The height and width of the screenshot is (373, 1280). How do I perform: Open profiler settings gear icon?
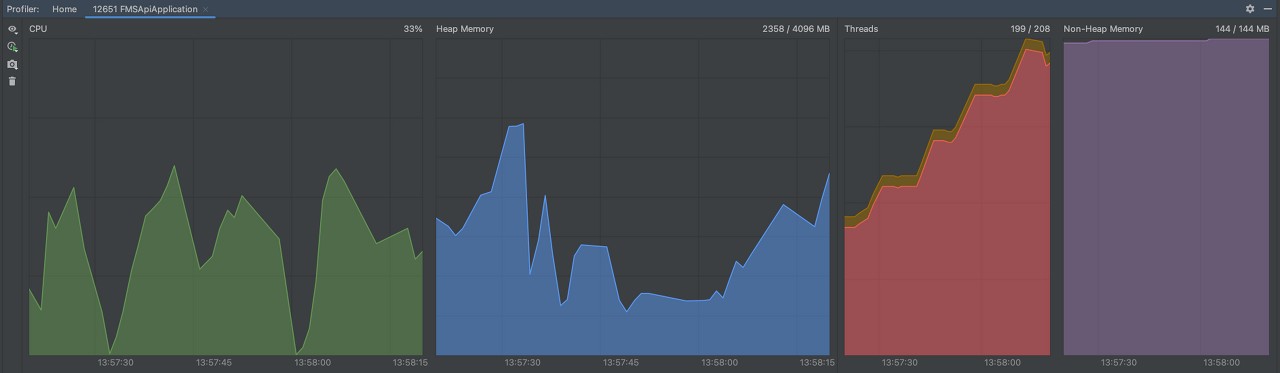[1249, 9]
